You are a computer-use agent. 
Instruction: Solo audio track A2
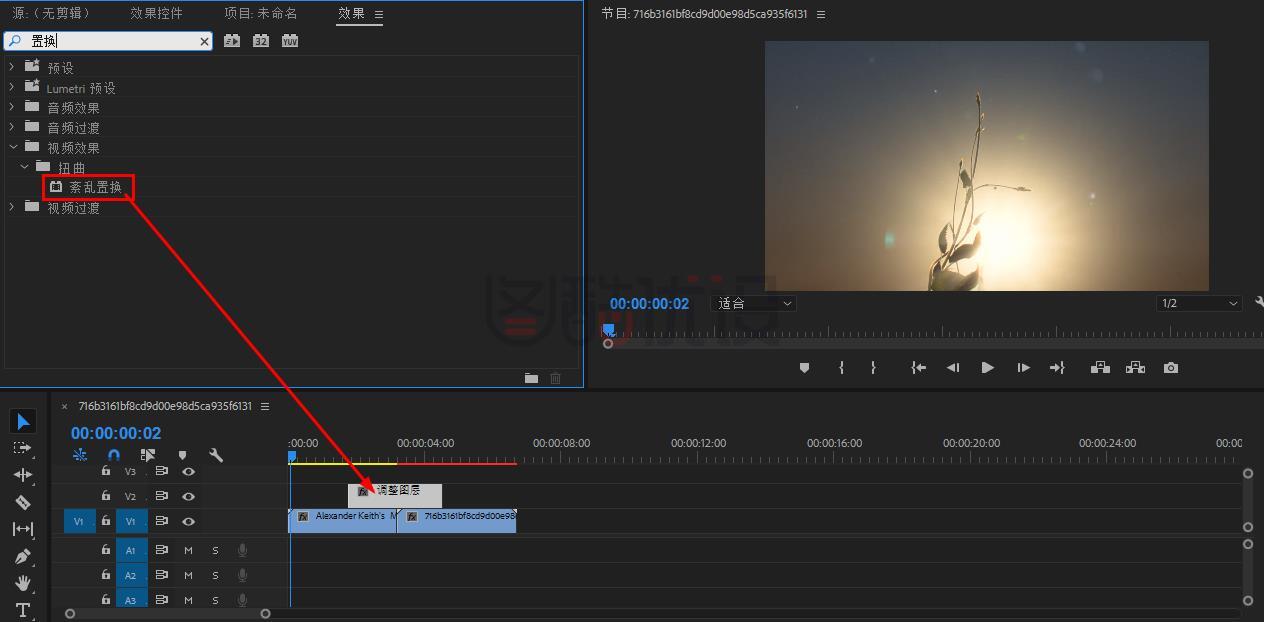coord(215,575)
